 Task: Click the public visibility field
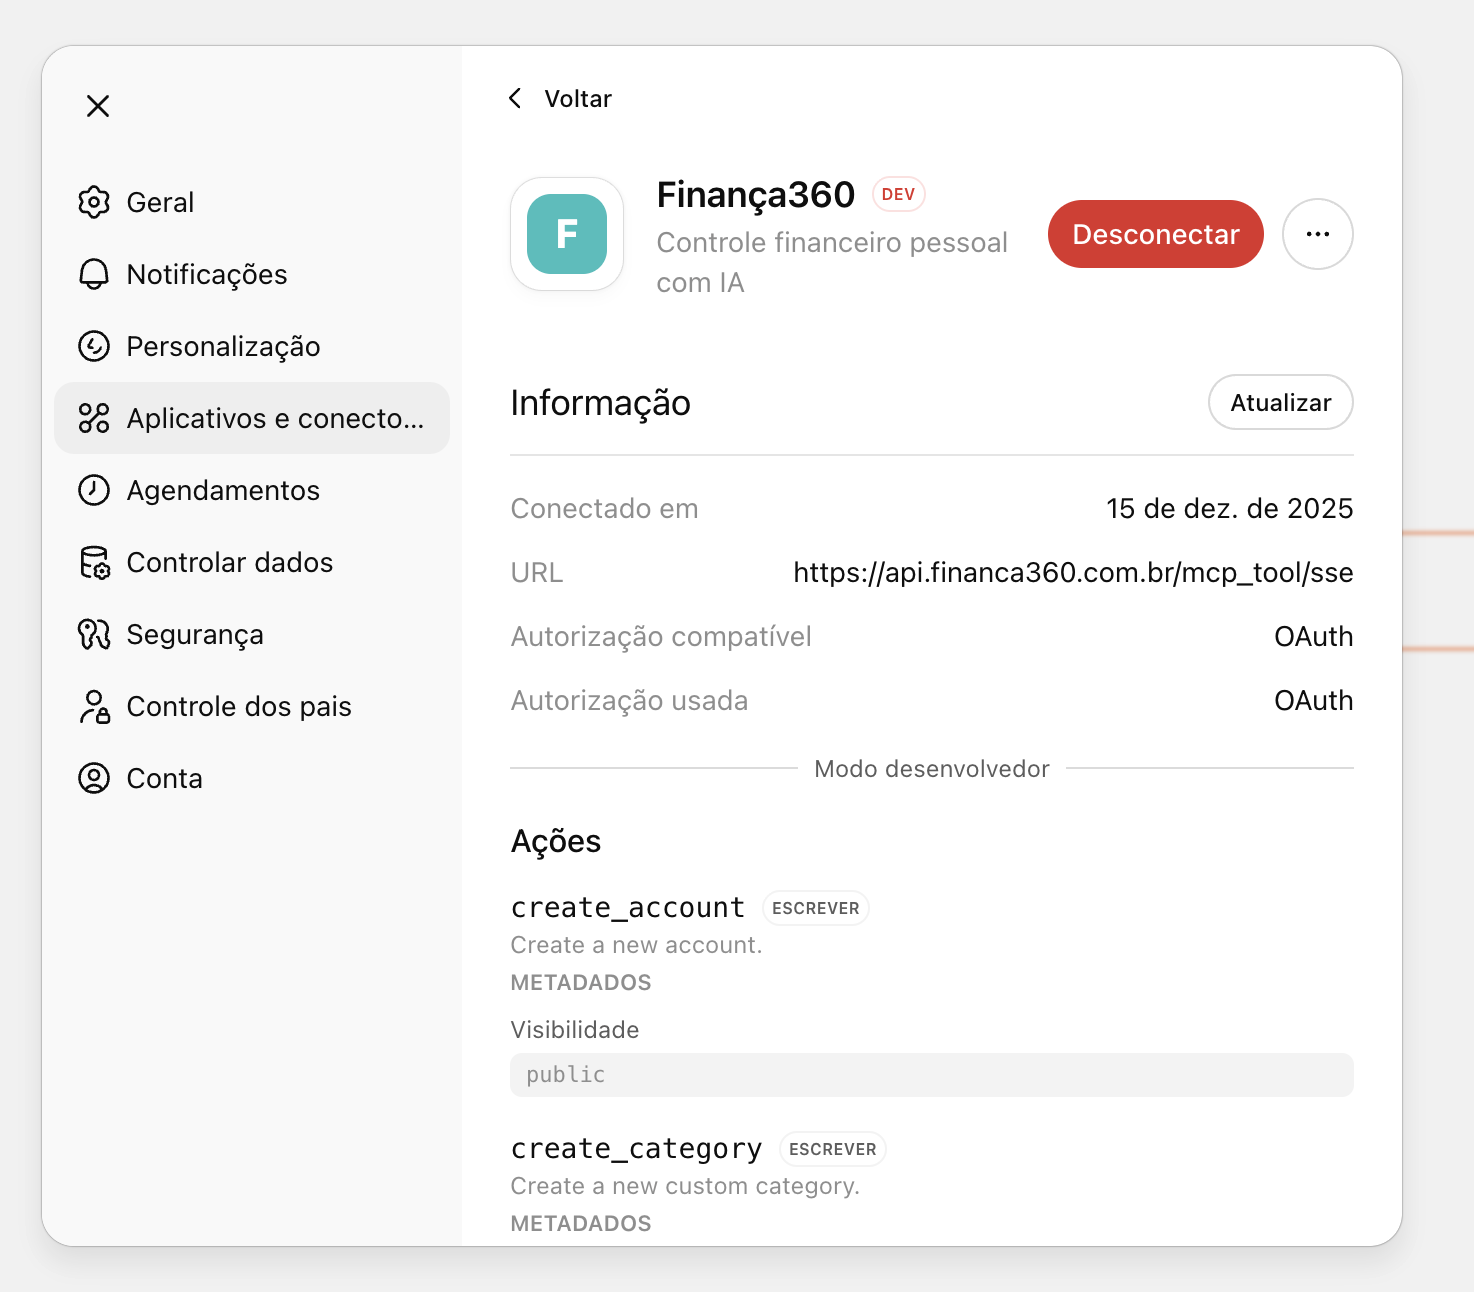pyautogui.click(x=931, y=1074)
